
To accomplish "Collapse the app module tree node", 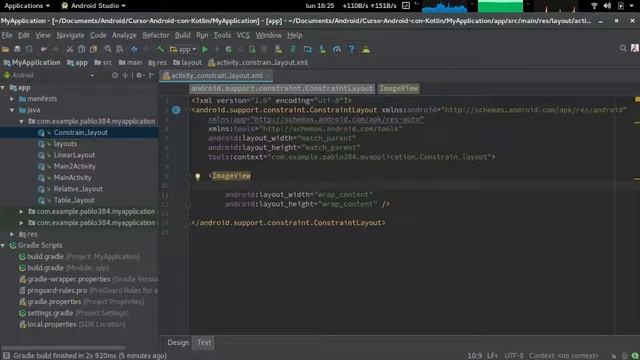I will [3, 87].
